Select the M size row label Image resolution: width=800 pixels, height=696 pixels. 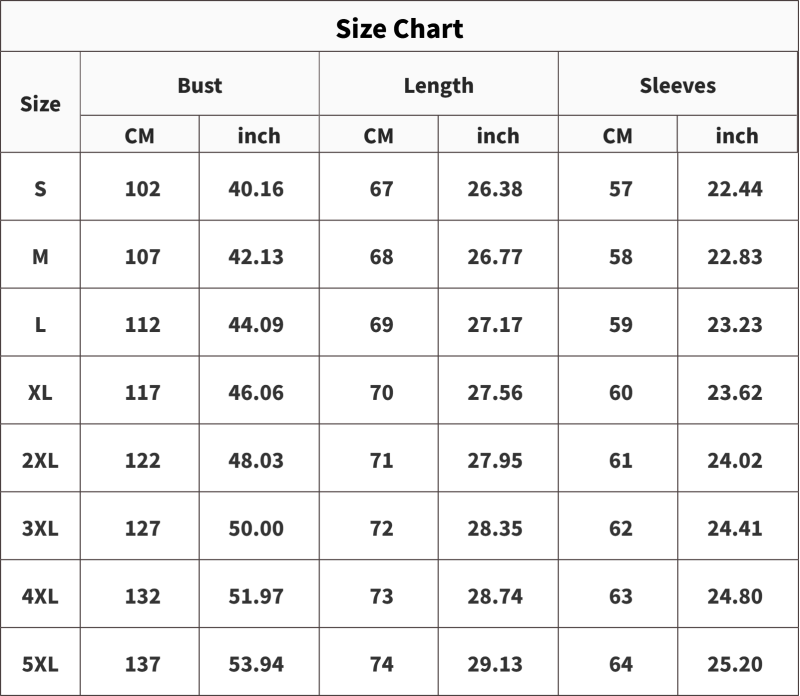pyautogui.click(x=40, y=257)
